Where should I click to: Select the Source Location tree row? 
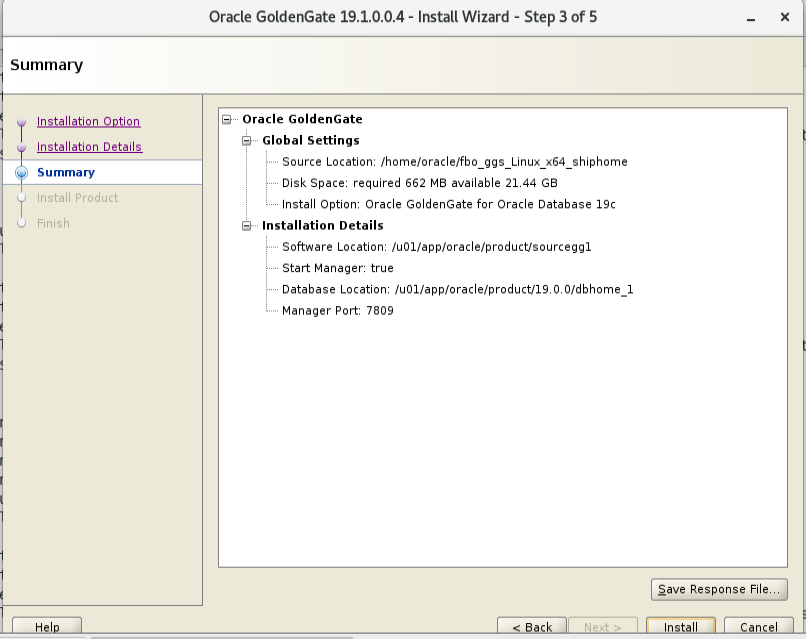(x=454, y=162)
